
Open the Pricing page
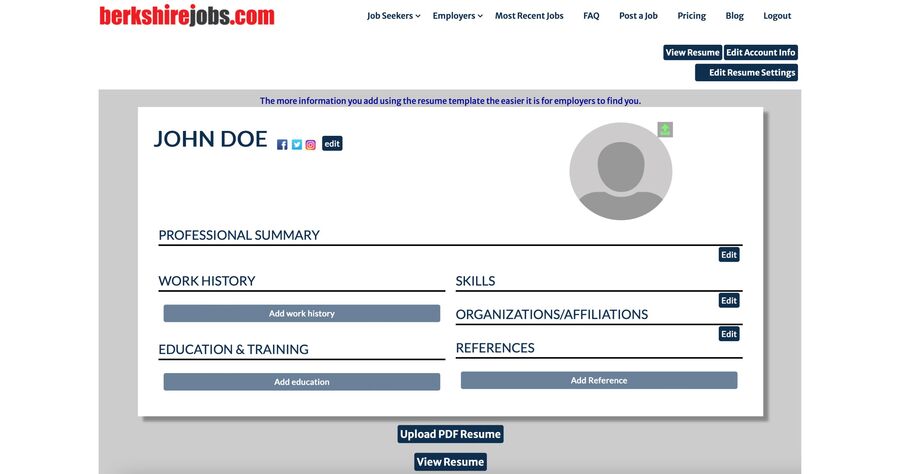coord(691,16)
